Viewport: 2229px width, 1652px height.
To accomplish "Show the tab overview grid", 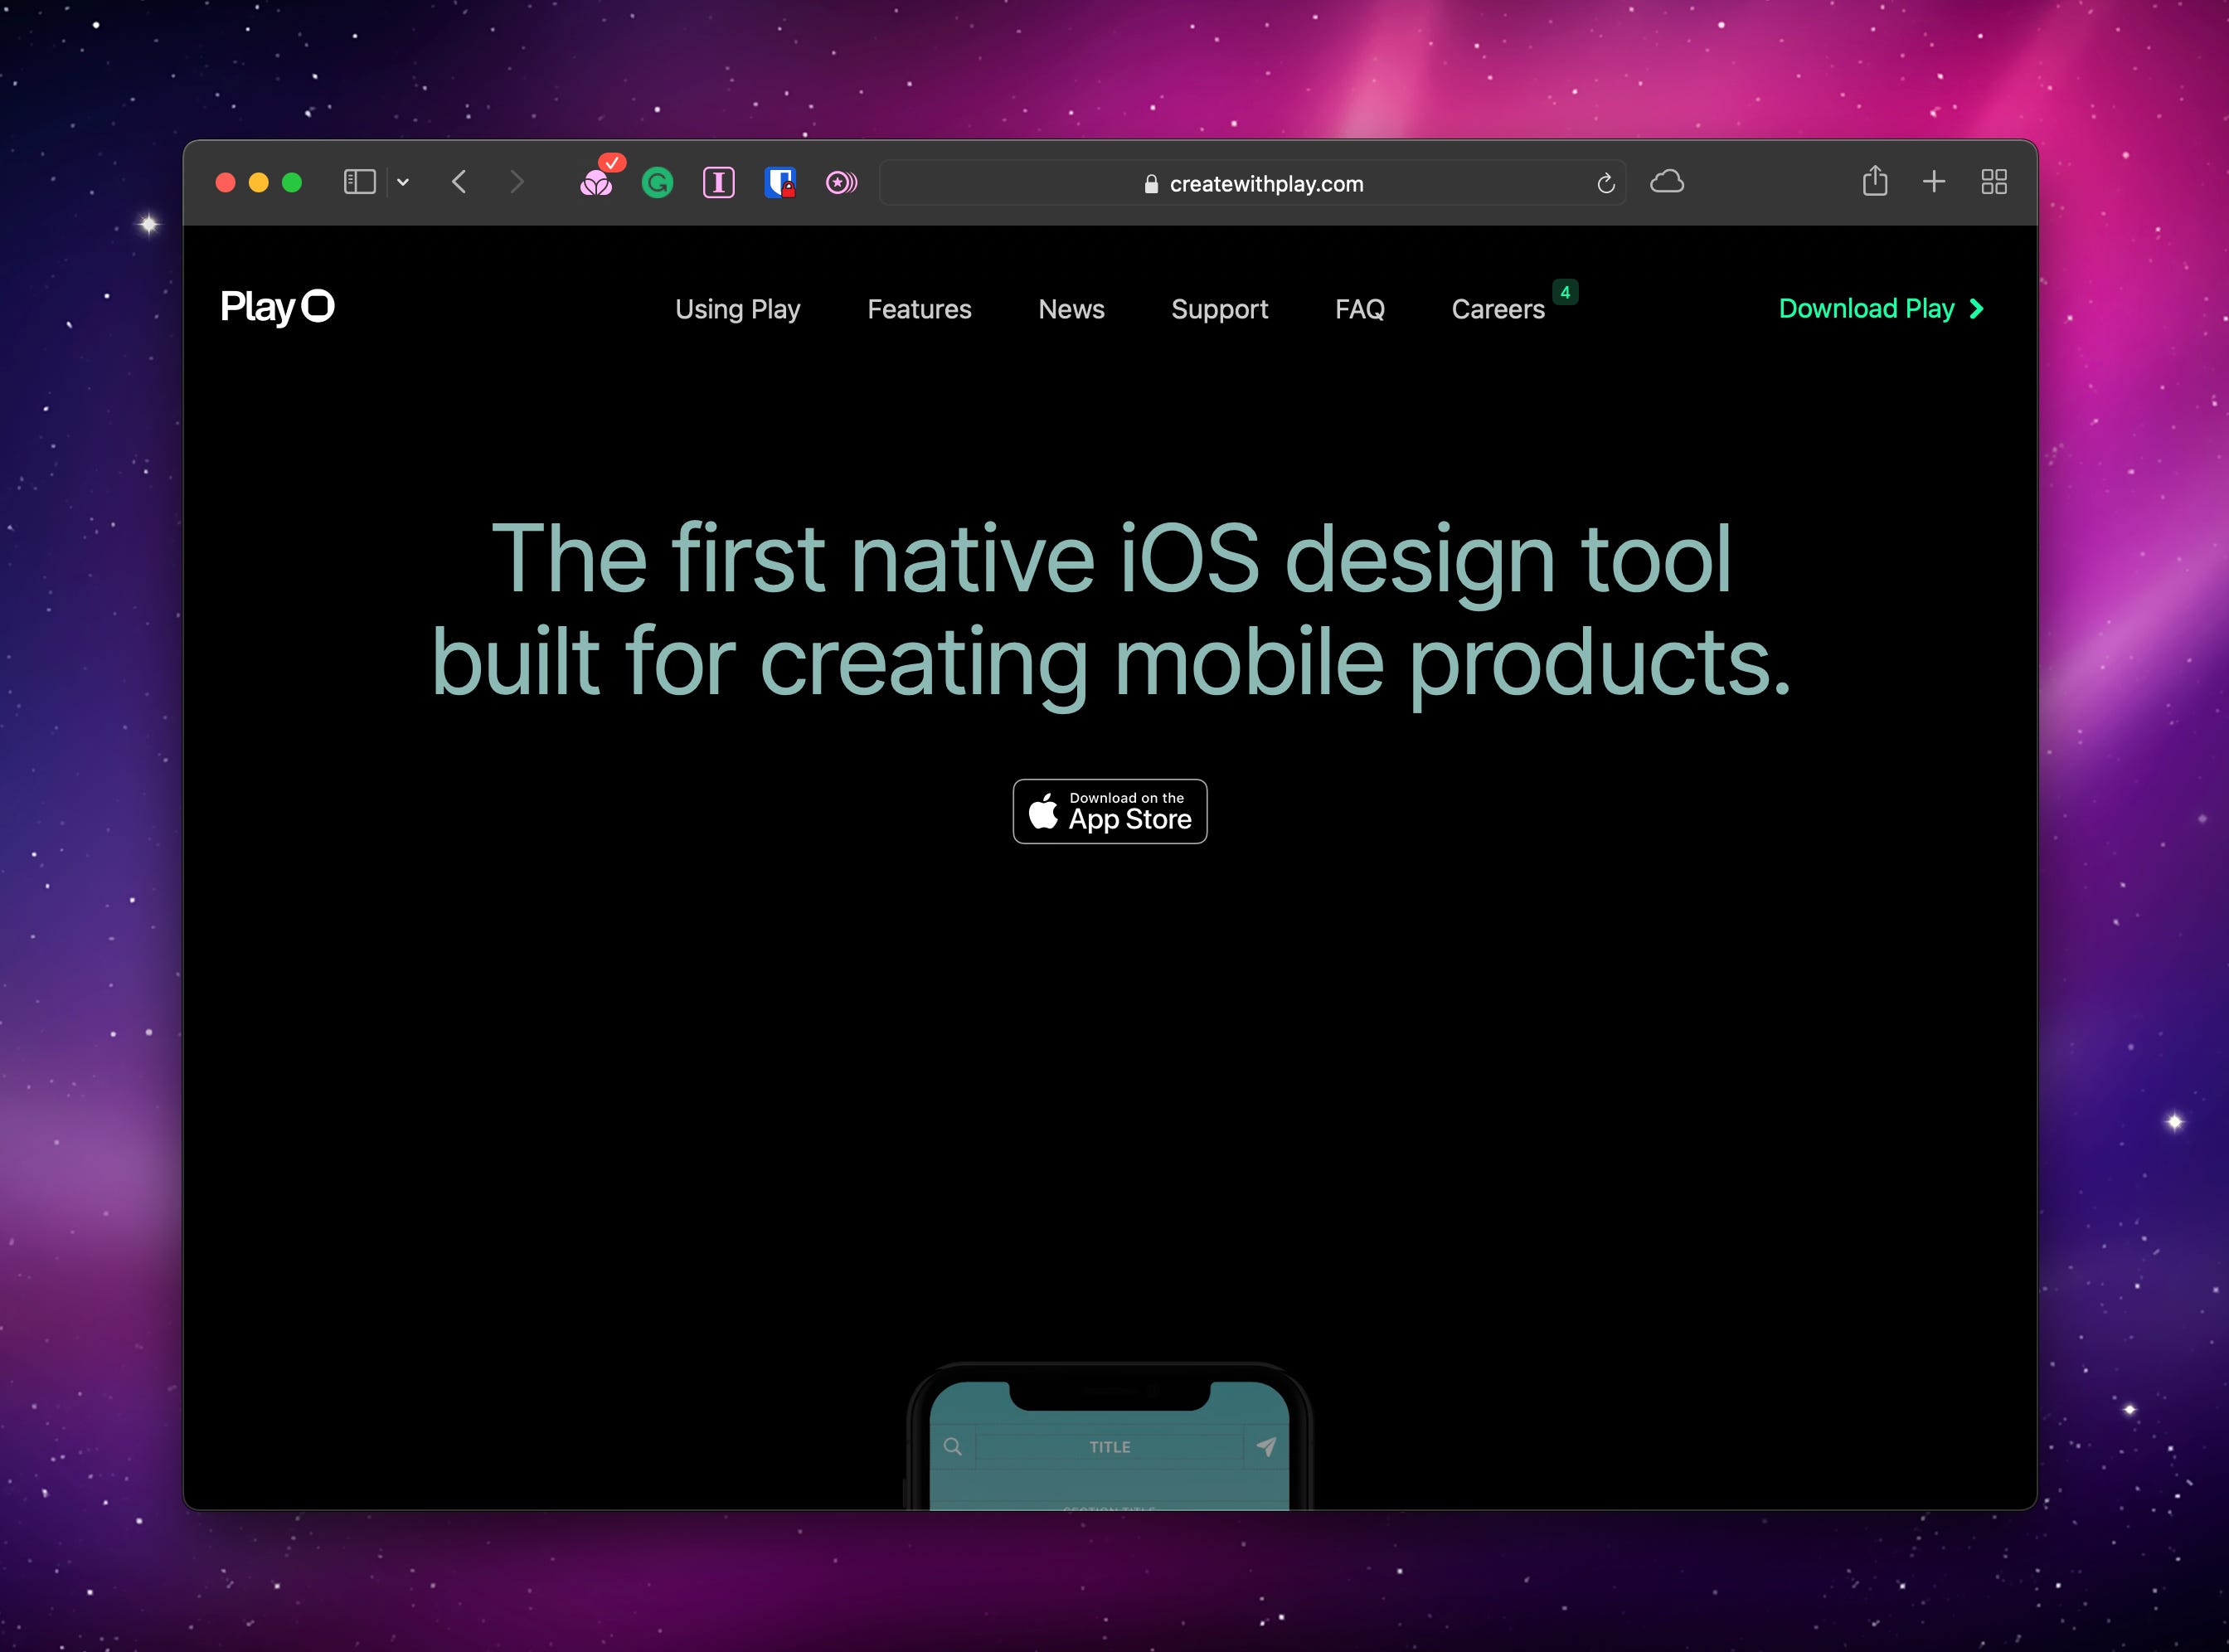I will point(1994,182).
